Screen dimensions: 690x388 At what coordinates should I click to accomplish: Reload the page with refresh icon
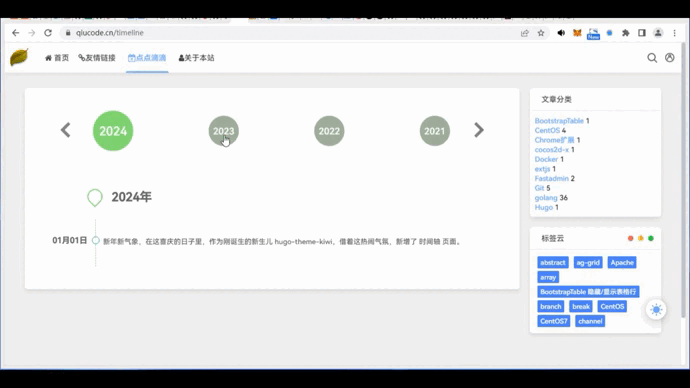click(x=48, y=33)
